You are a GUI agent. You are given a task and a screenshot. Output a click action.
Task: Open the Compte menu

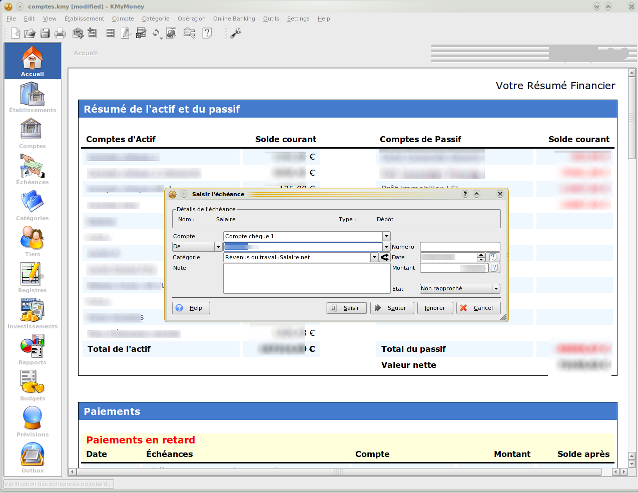[x=123, y=19]
